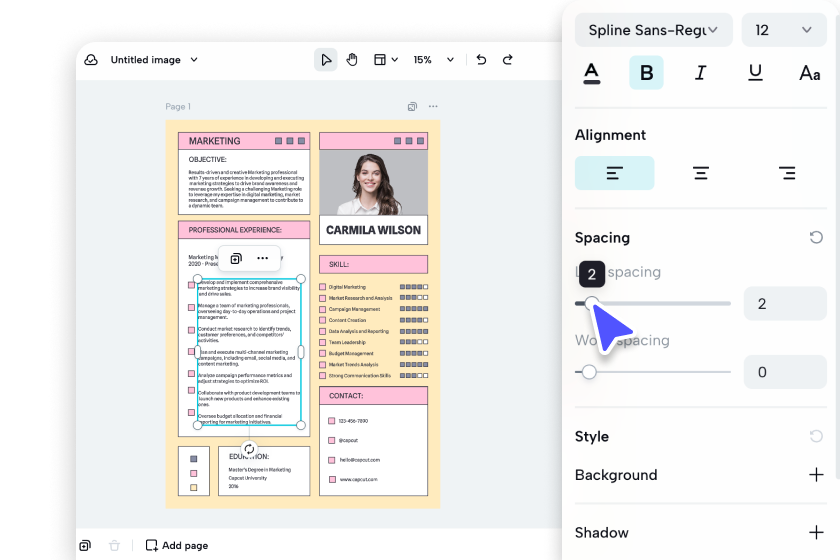840x560 pixels.
Task: Open Page 1 more options menu
Action: [x=433, y=107]
